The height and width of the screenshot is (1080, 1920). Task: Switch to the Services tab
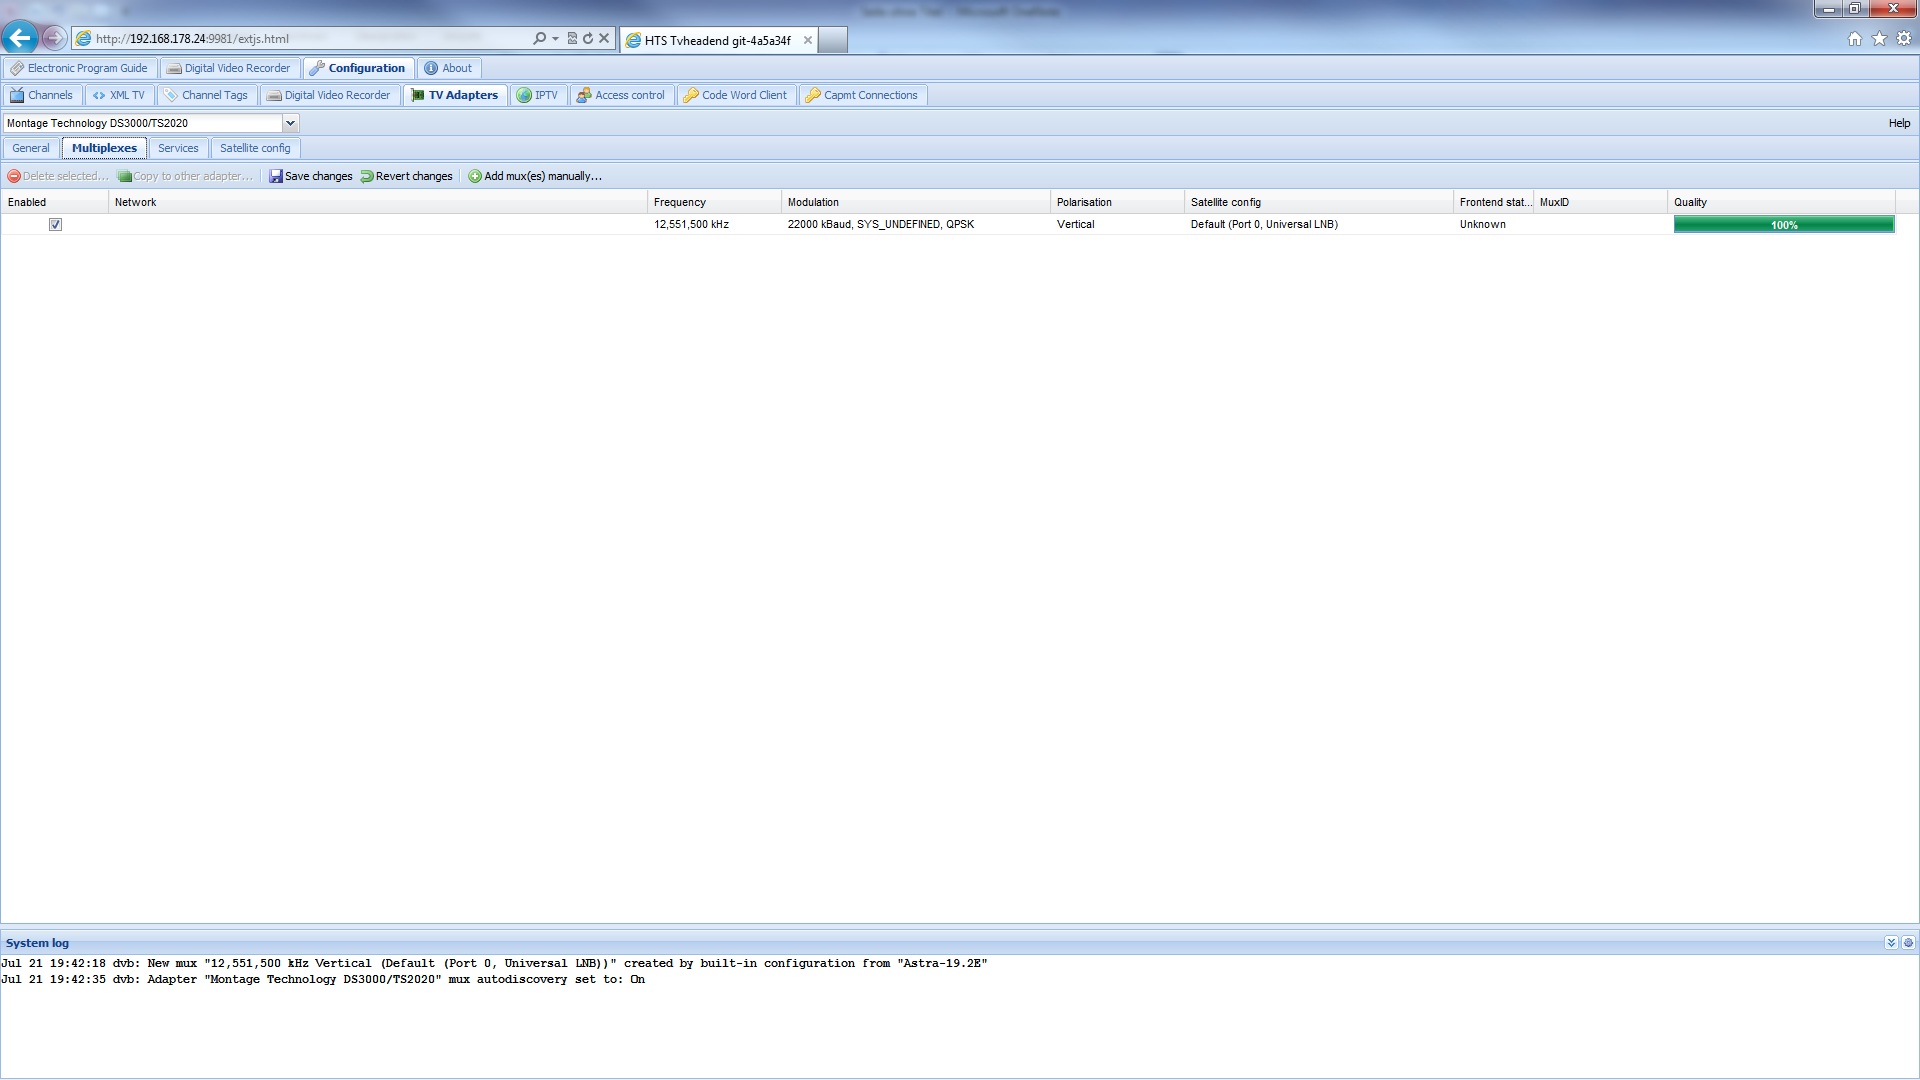(x=178, y=148)
